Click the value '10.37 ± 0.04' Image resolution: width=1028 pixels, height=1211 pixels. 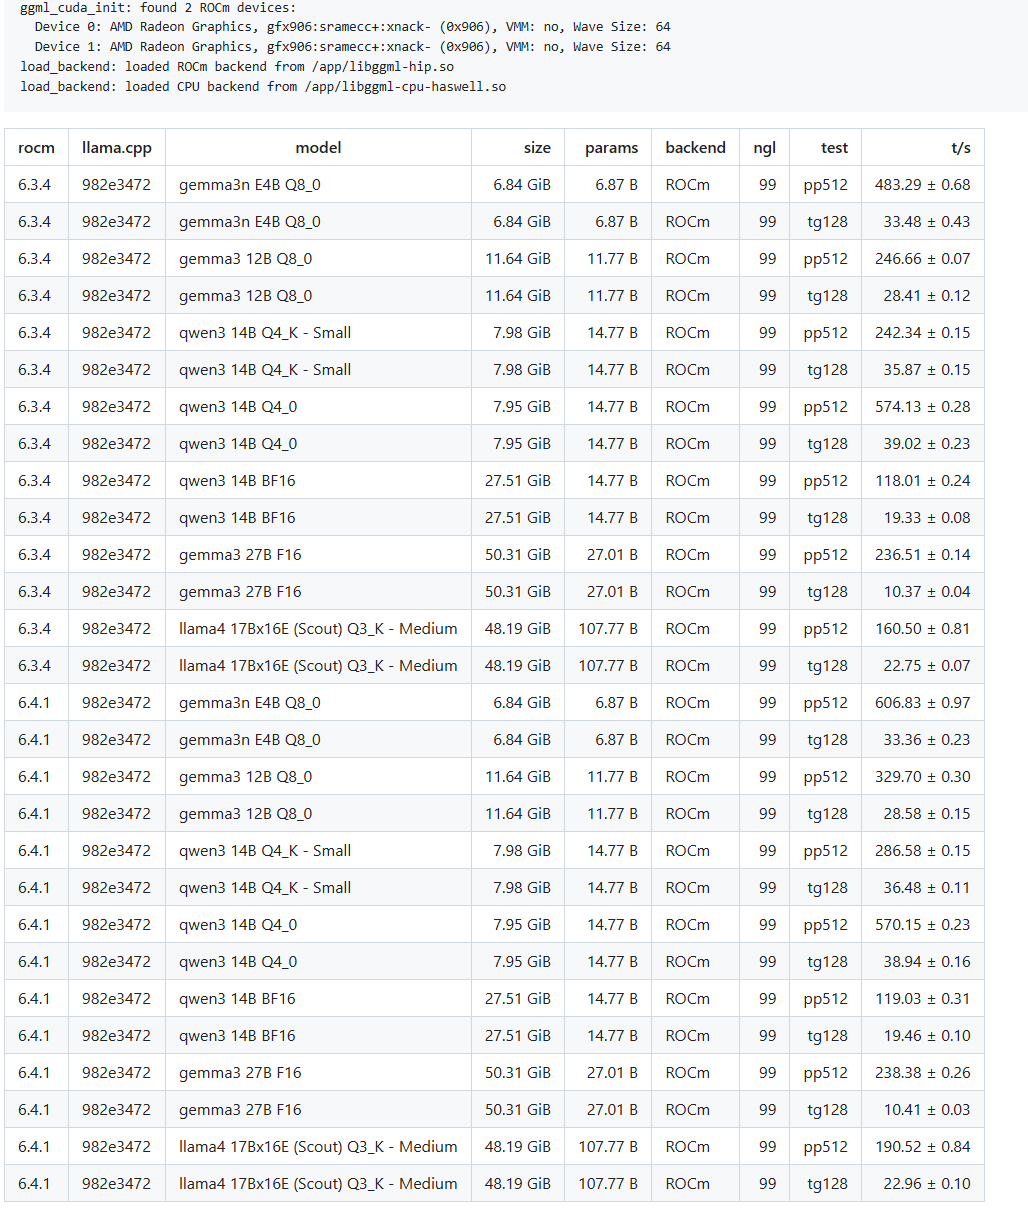point(926,592)
